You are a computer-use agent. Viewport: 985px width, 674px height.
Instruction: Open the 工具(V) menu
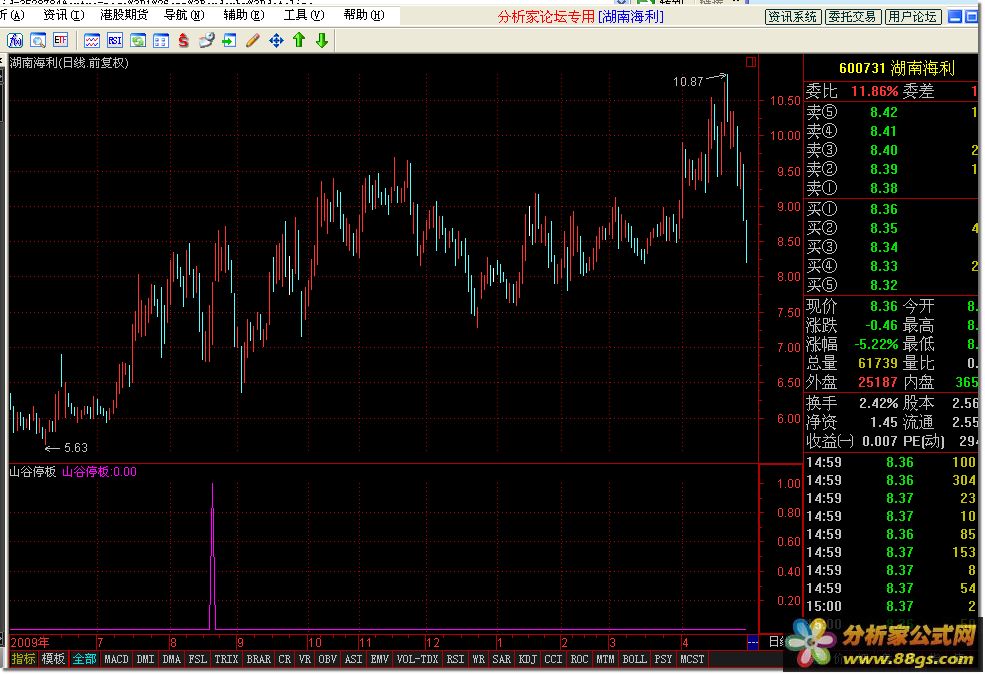(x=304, y=14)
